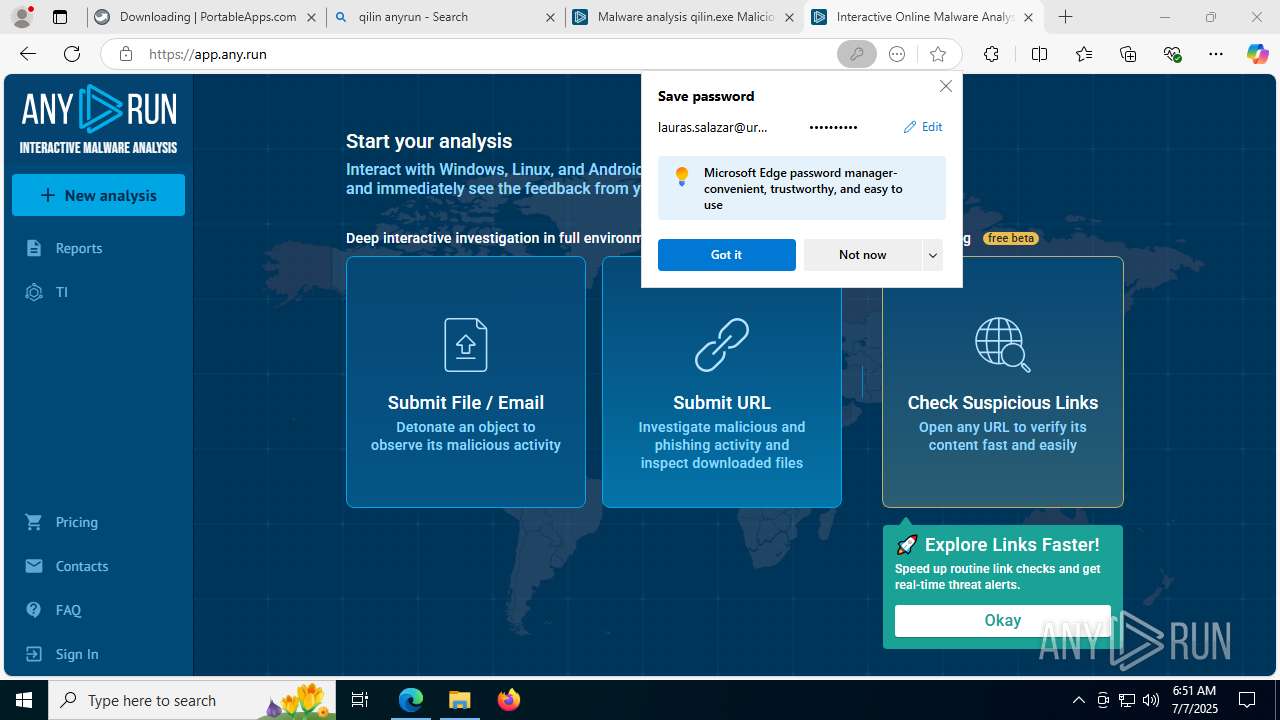This screenshot has height=720, width=1280.
Task: Open Firefox from taskbar
Action: (x=508, y=700)
